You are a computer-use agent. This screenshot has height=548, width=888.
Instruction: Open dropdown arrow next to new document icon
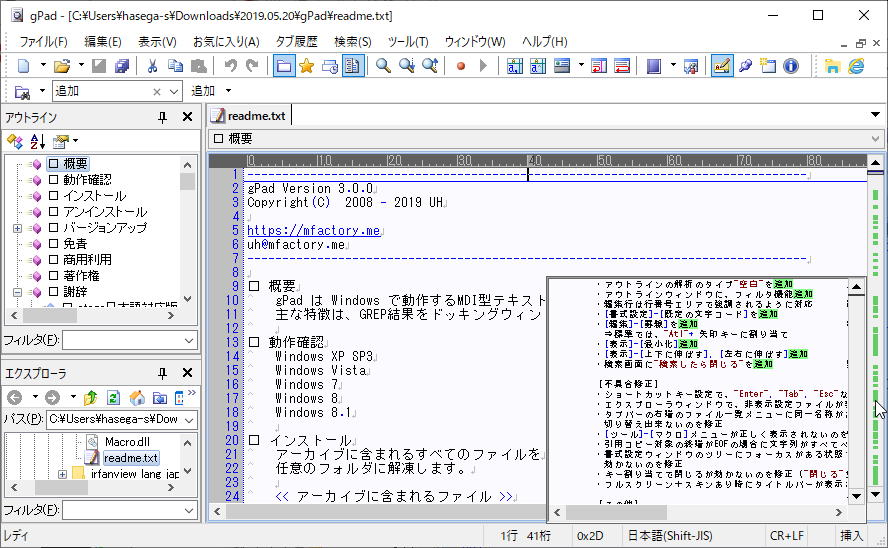(x=43, y=66)
